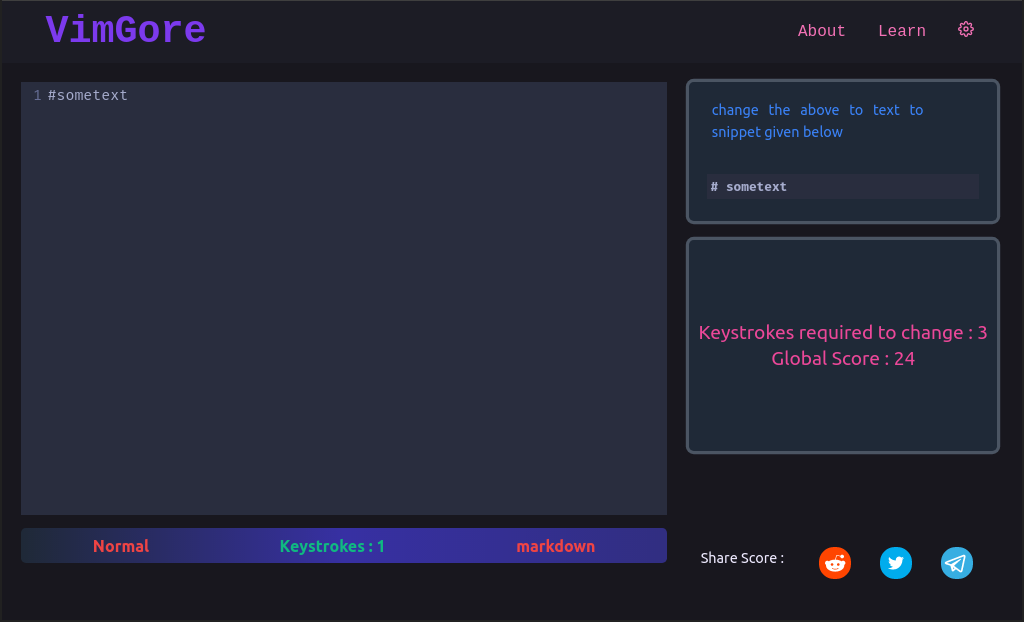The height and width of the screenshot is (622, 1024).
Task: Click the markdown language label
Action: (x=555, y=546)
